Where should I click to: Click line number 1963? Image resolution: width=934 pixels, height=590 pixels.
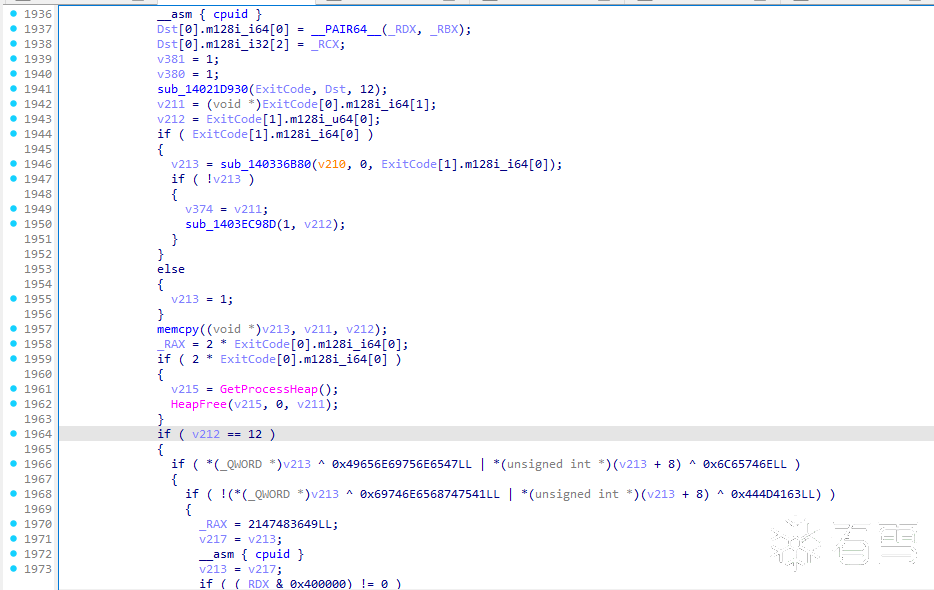38,419
